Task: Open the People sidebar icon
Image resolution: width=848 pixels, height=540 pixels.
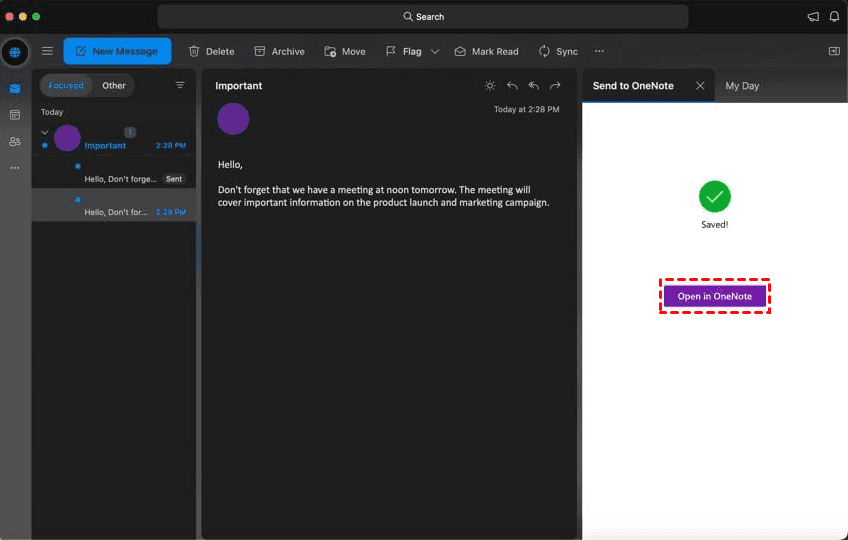Action: (x=15, y=141)
